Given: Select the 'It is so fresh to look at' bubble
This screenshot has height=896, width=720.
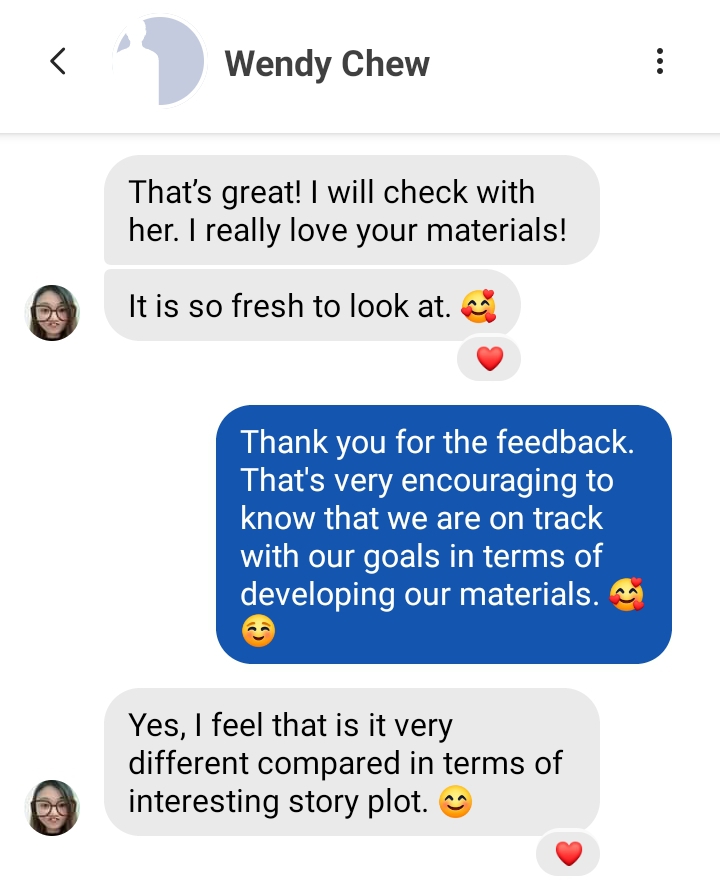Looking at the screenshot, I should click(312, 305).
